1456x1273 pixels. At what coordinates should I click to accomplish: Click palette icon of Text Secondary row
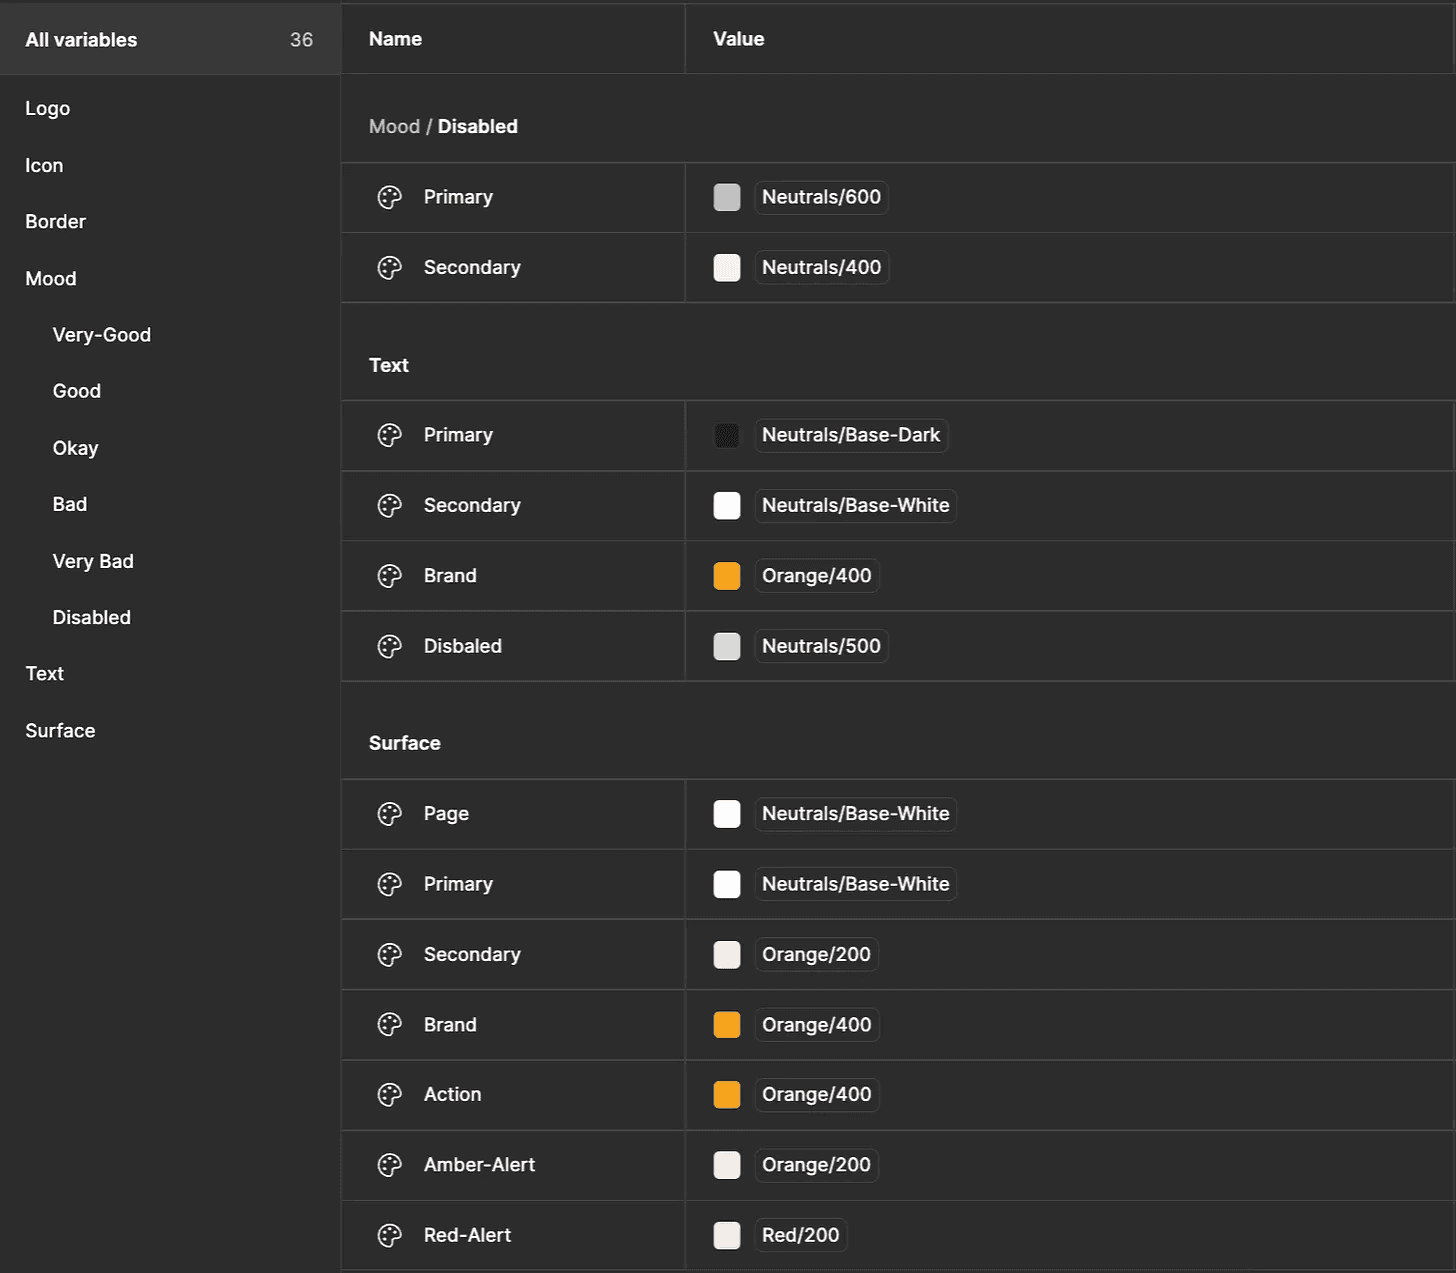(x=389, y=505)
